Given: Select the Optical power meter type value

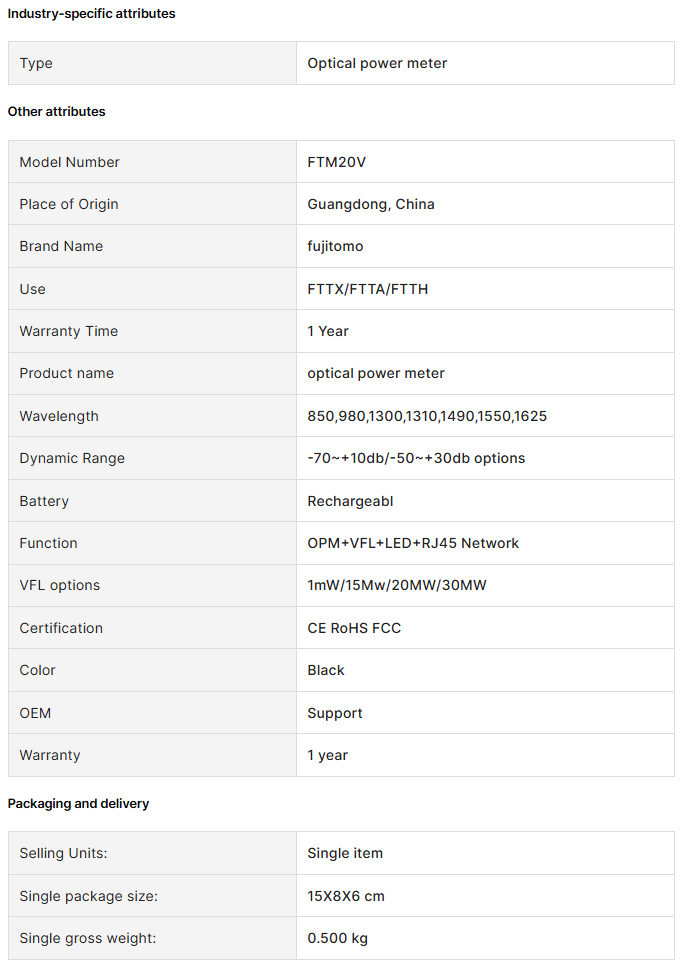Looking at the screenshot, I should (377, 63).
